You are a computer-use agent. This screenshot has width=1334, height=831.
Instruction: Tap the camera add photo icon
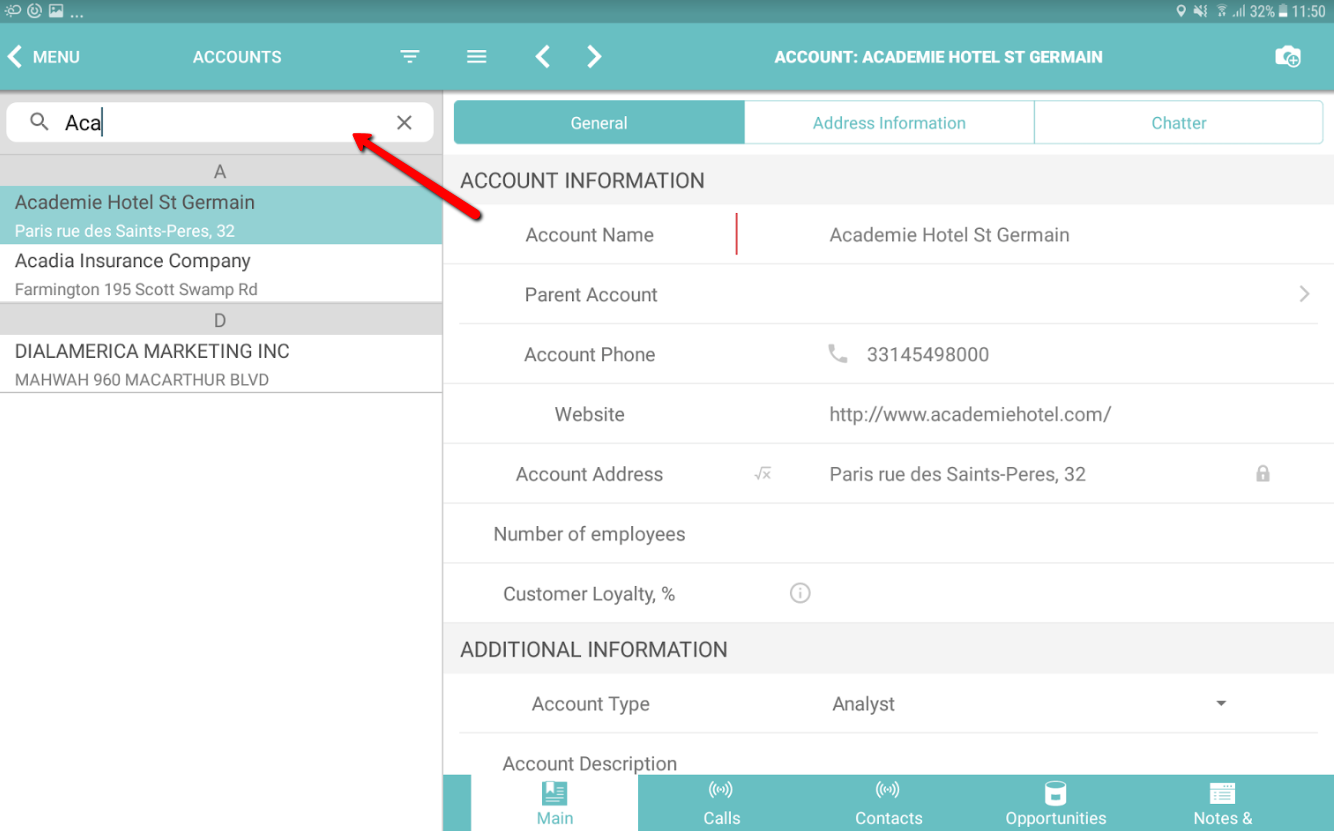(x=1288, y=57)
